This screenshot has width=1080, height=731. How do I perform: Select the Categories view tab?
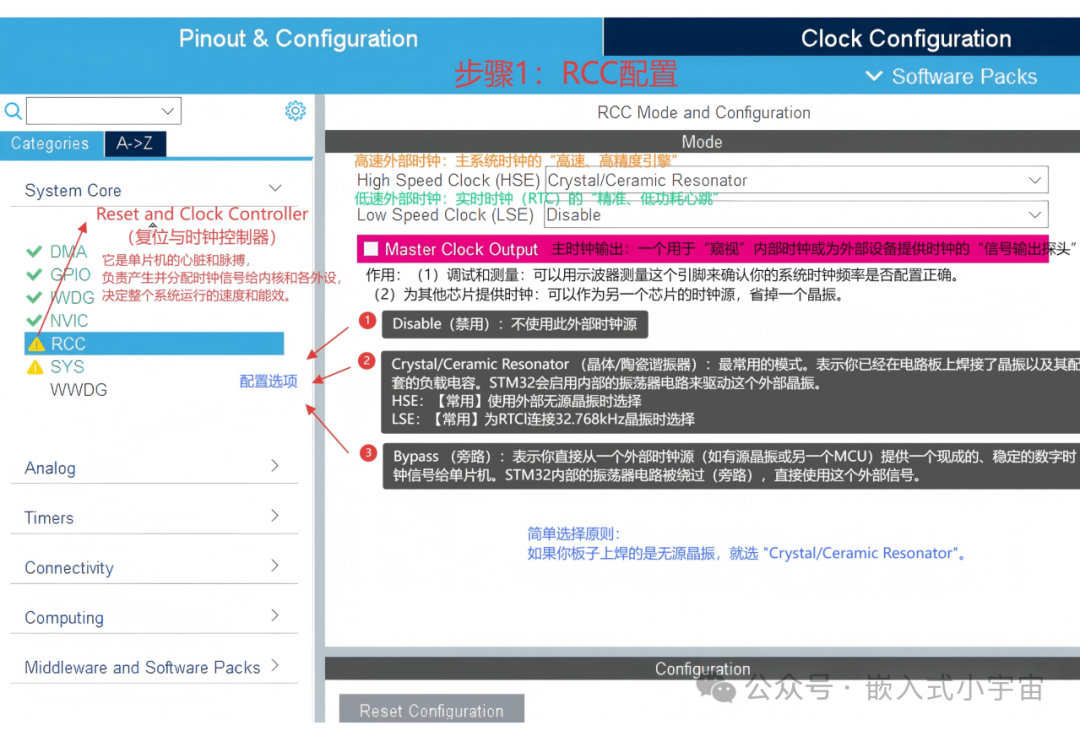(50, 143)
